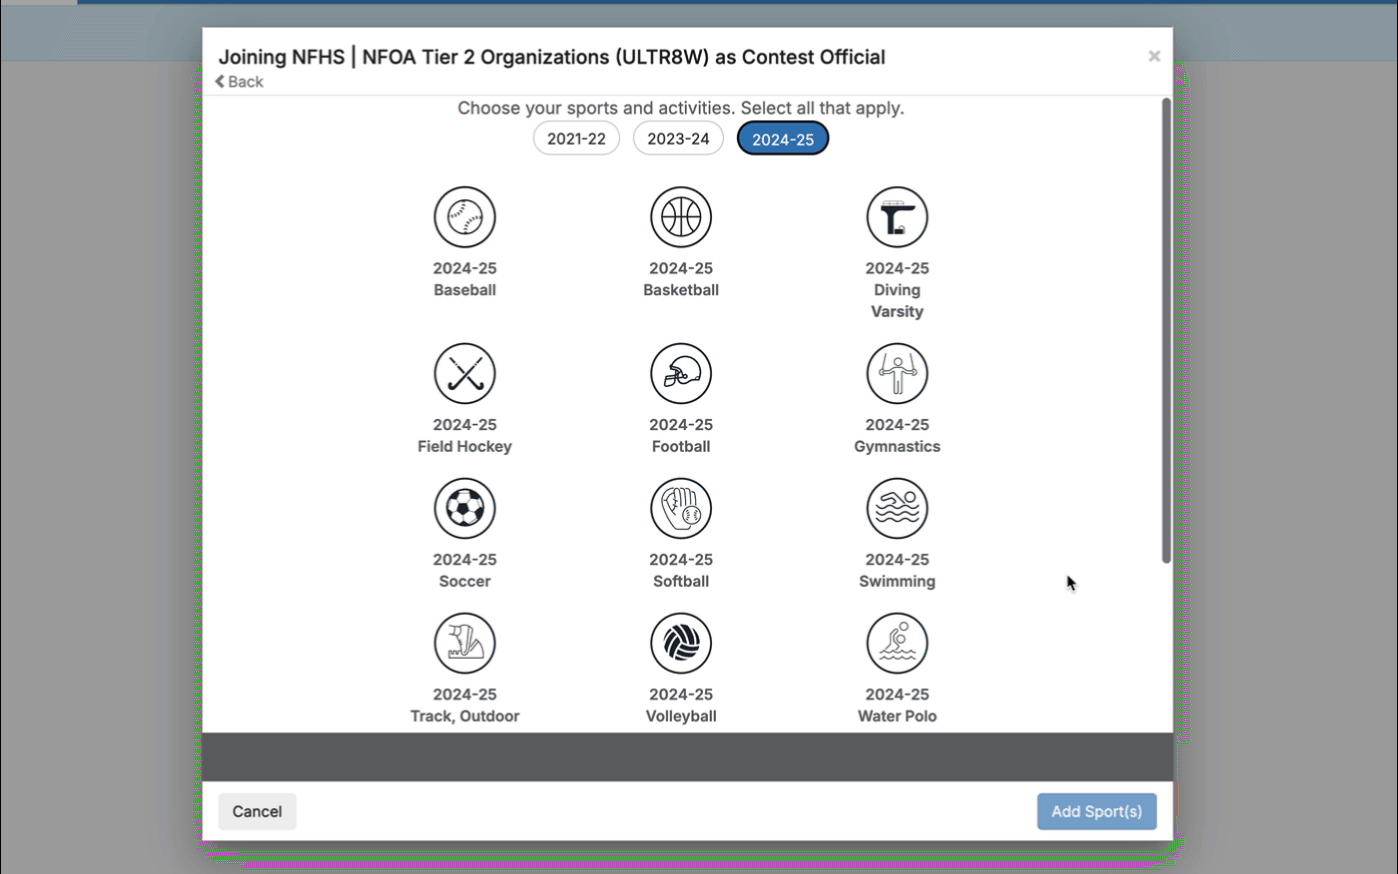
Task: Select the 2024-25 season tab
Action: click(x=782, y=139)
